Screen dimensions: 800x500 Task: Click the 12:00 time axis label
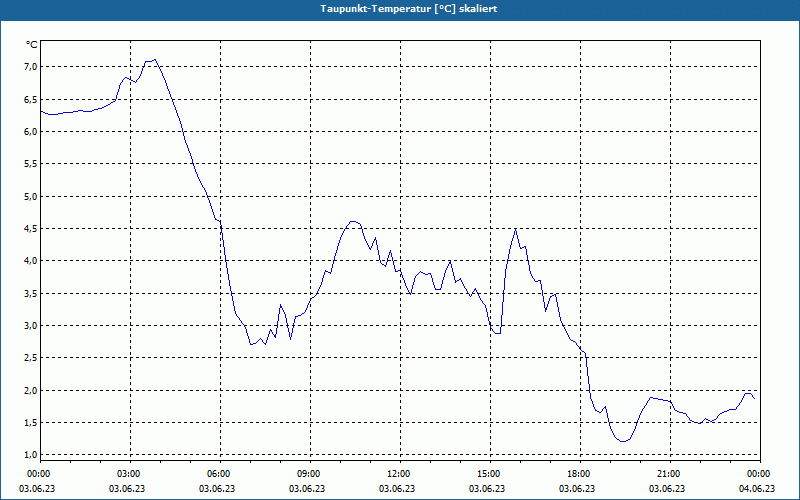(x=398, y=474)
